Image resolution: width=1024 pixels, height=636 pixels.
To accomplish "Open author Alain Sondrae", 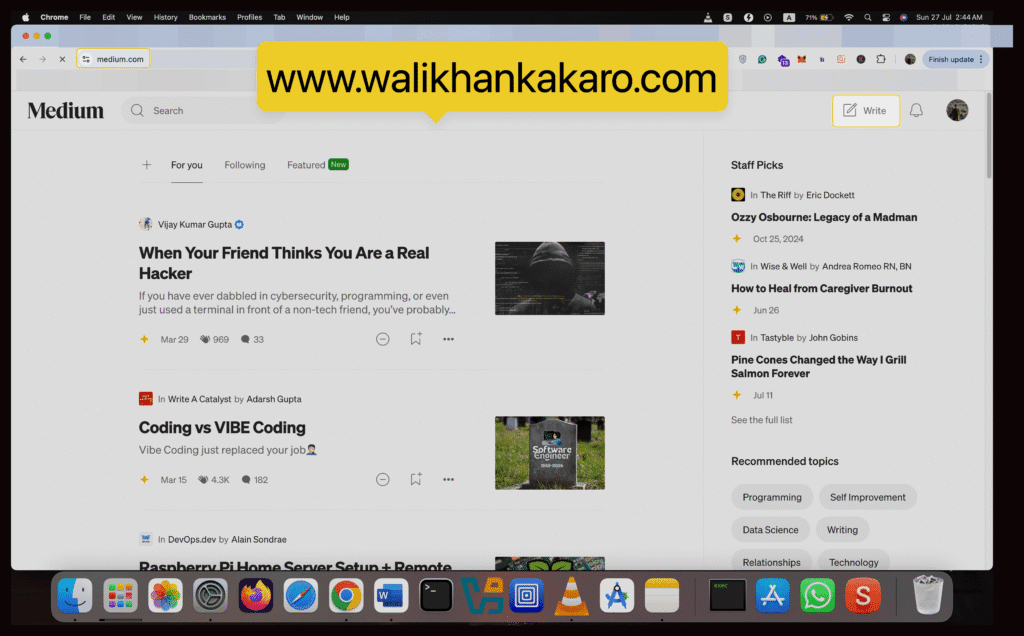I will 259,539.
